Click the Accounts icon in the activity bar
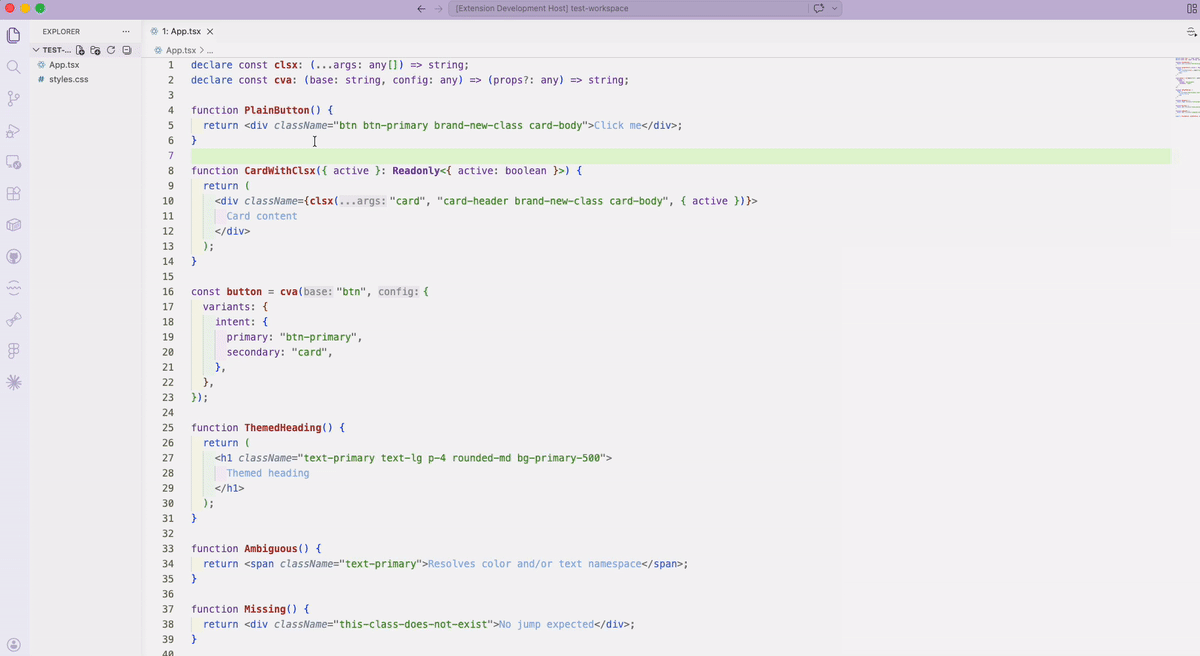 click(x=14, y=644)
